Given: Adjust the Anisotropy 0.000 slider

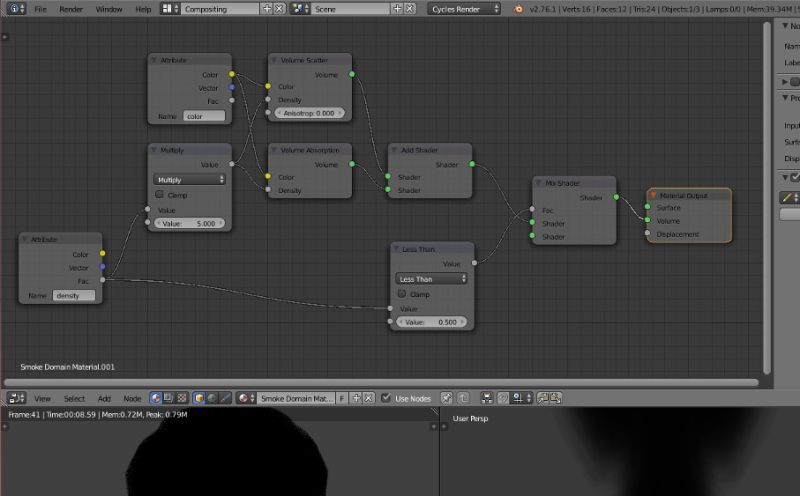Looking at the screenshot, I should tap(309, 113).
